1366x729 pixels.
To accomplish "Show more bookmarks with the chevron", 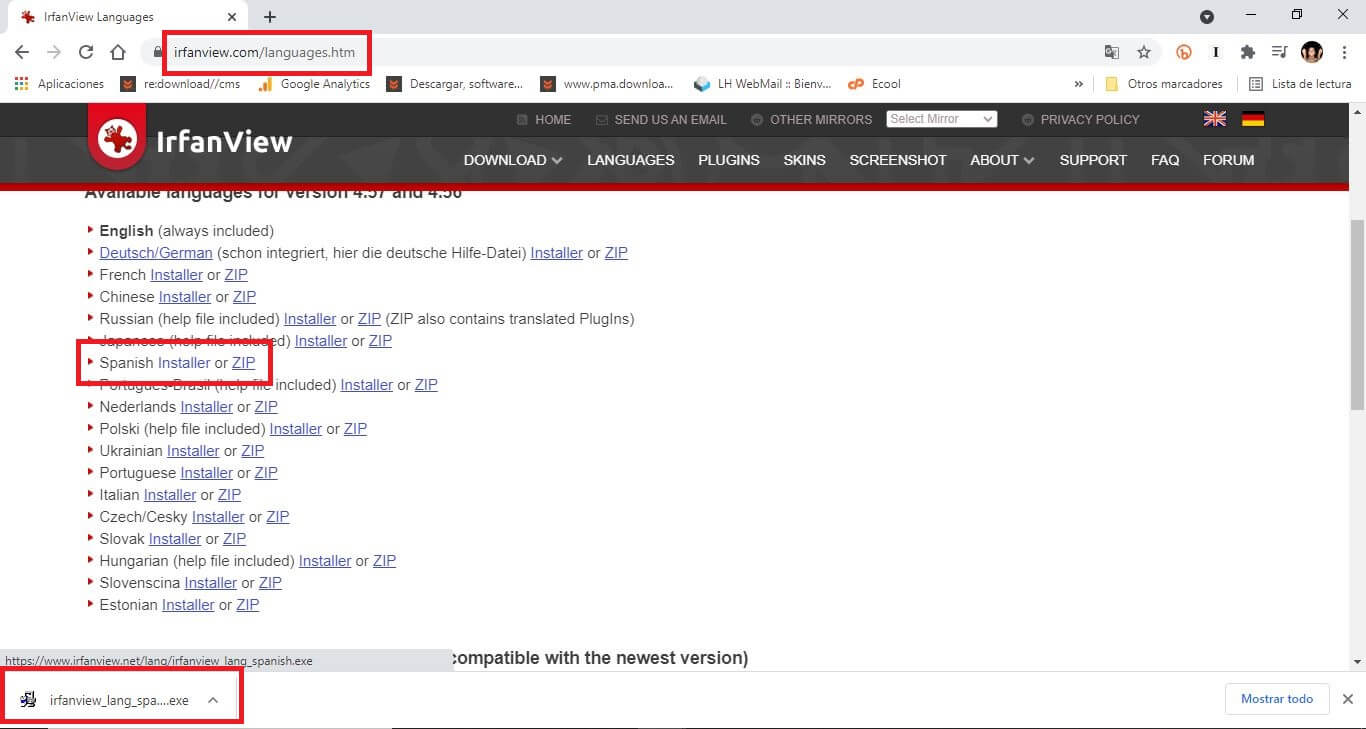I will pyautogui.click(x=1078, y=84).
